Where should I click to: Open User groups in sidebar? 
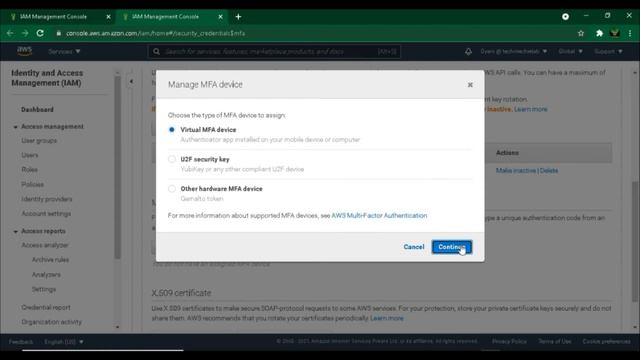[39, 140]
